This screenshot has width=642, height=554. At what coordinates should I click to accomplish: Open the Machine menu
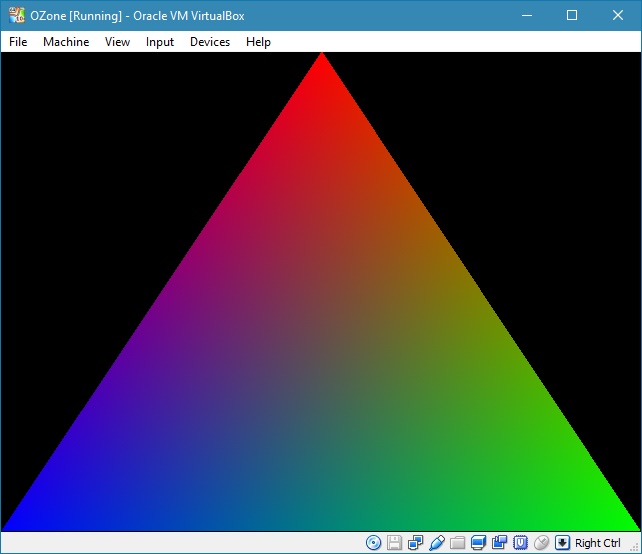click(x=66, y=42)
